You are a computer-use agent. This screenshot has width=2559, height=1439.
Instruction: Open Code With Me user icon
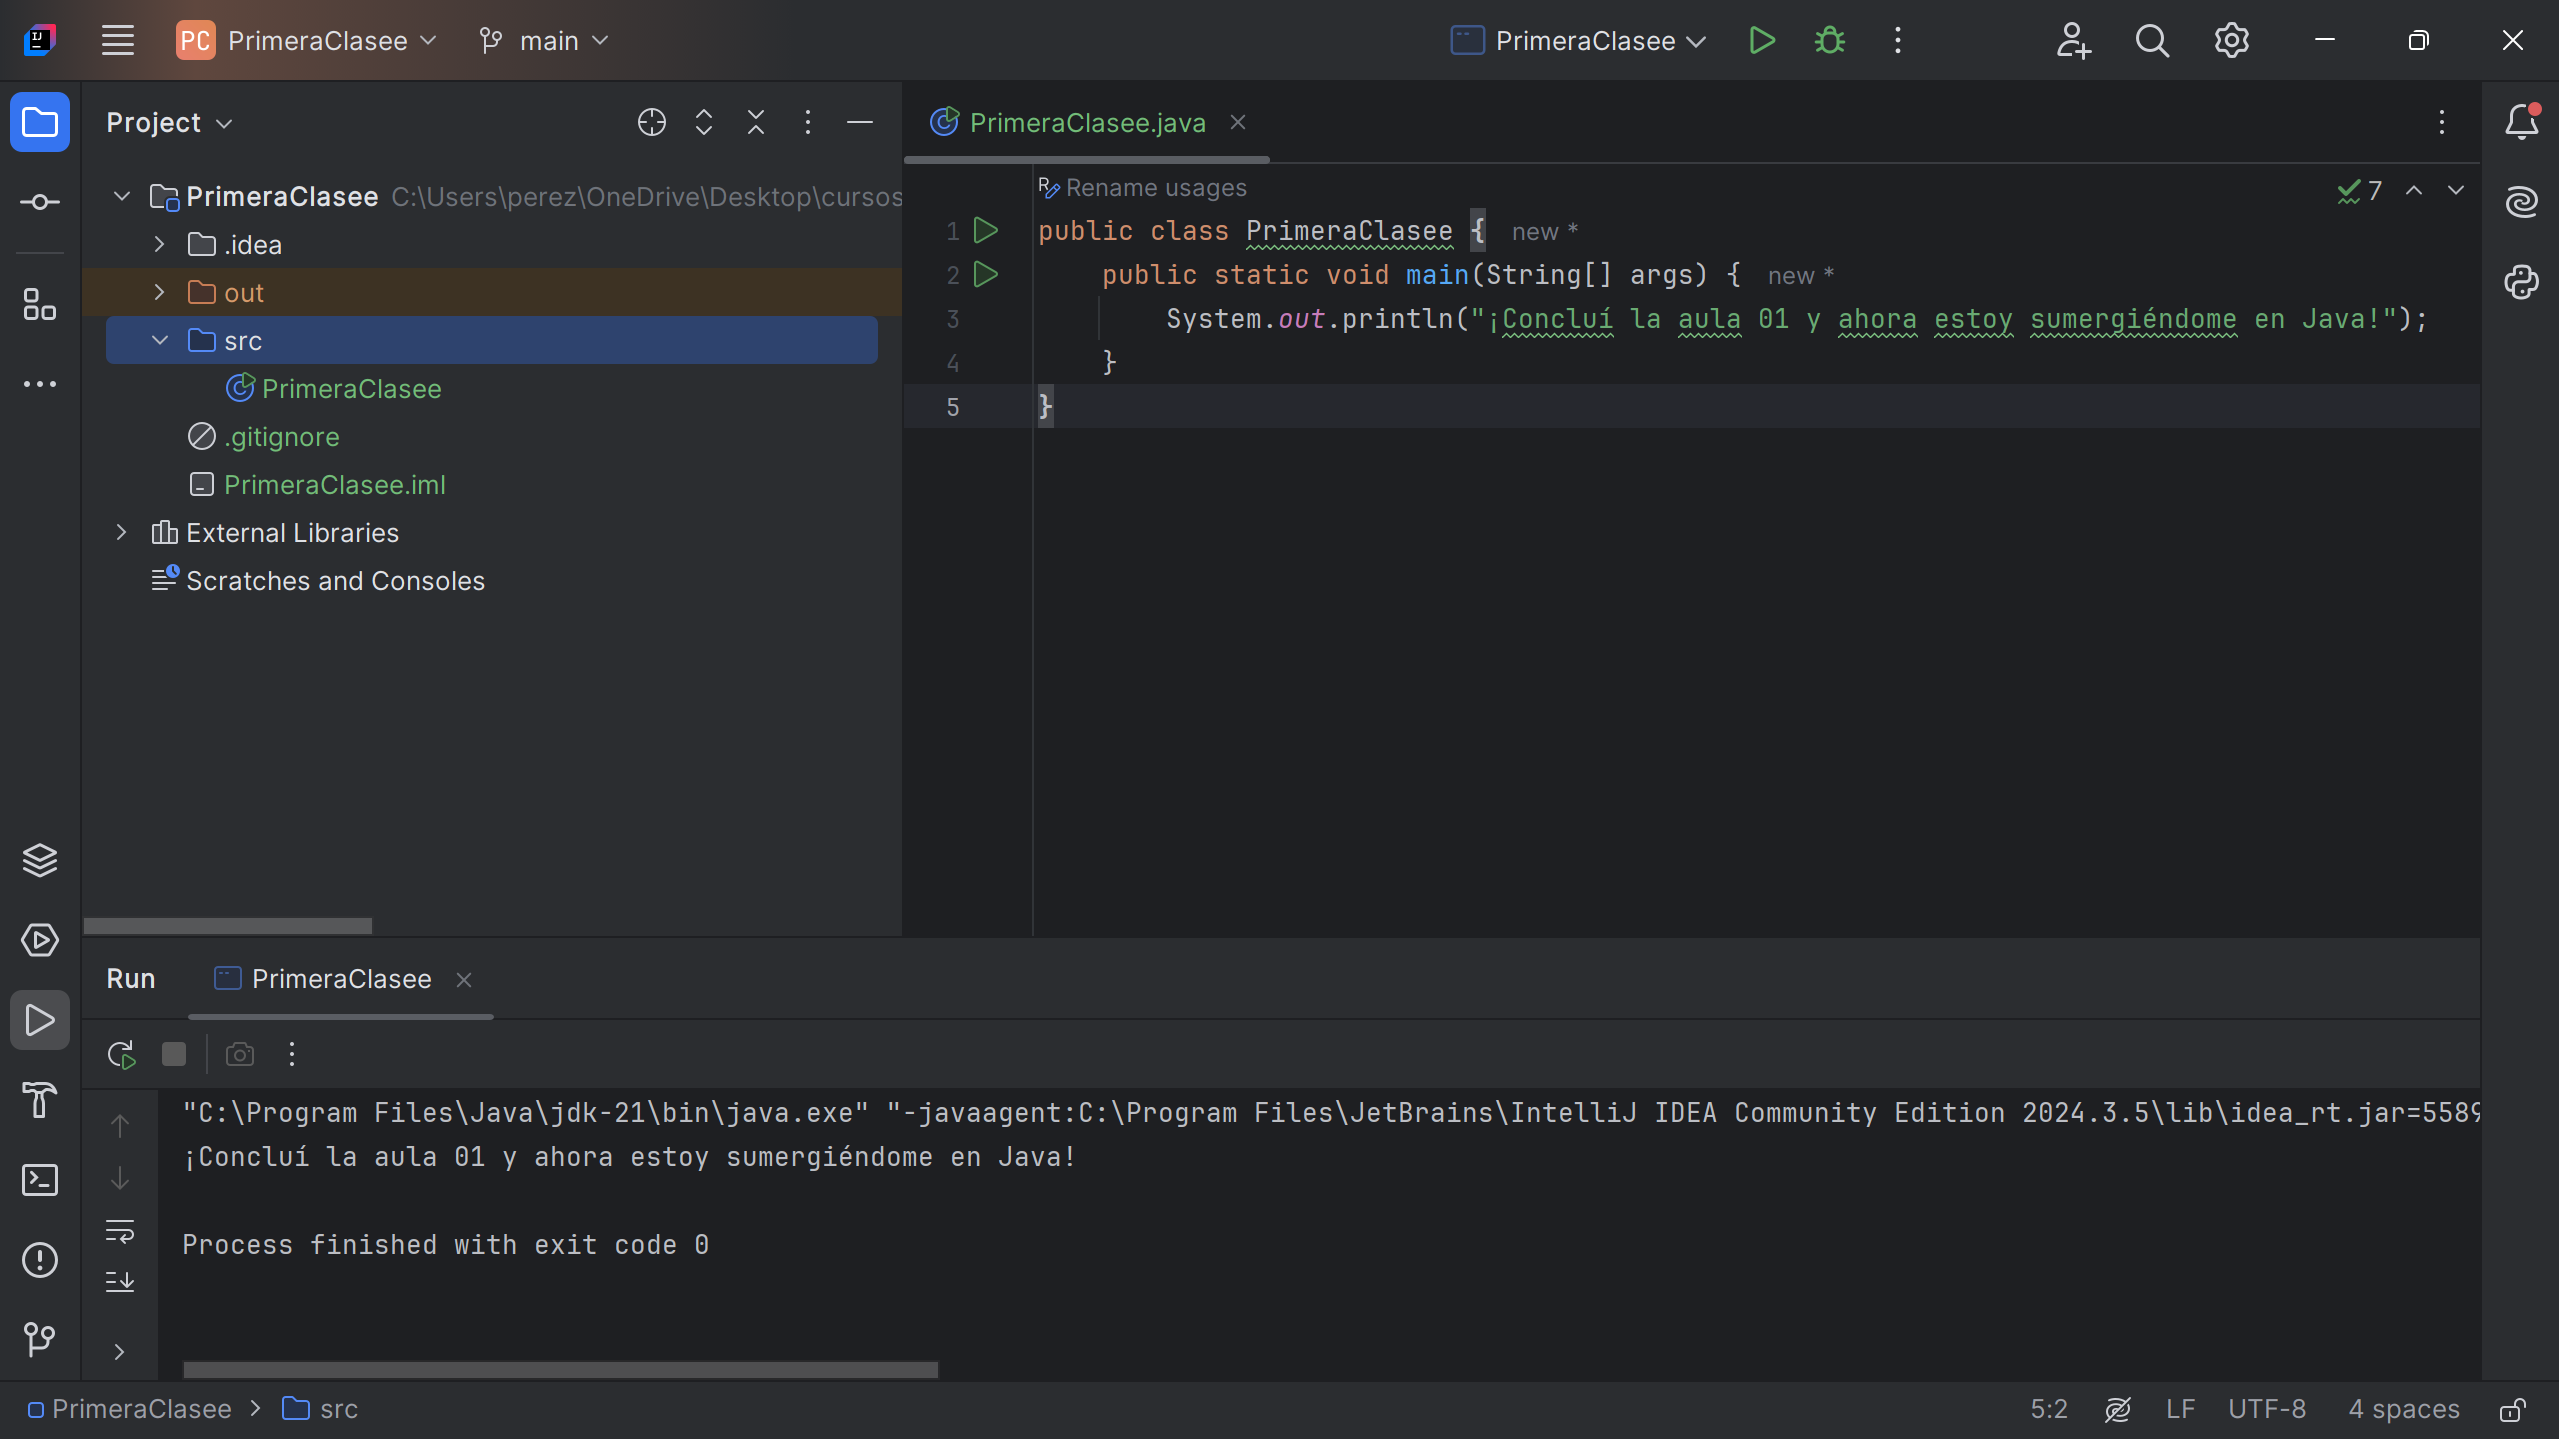click(x=2073, y=41)
